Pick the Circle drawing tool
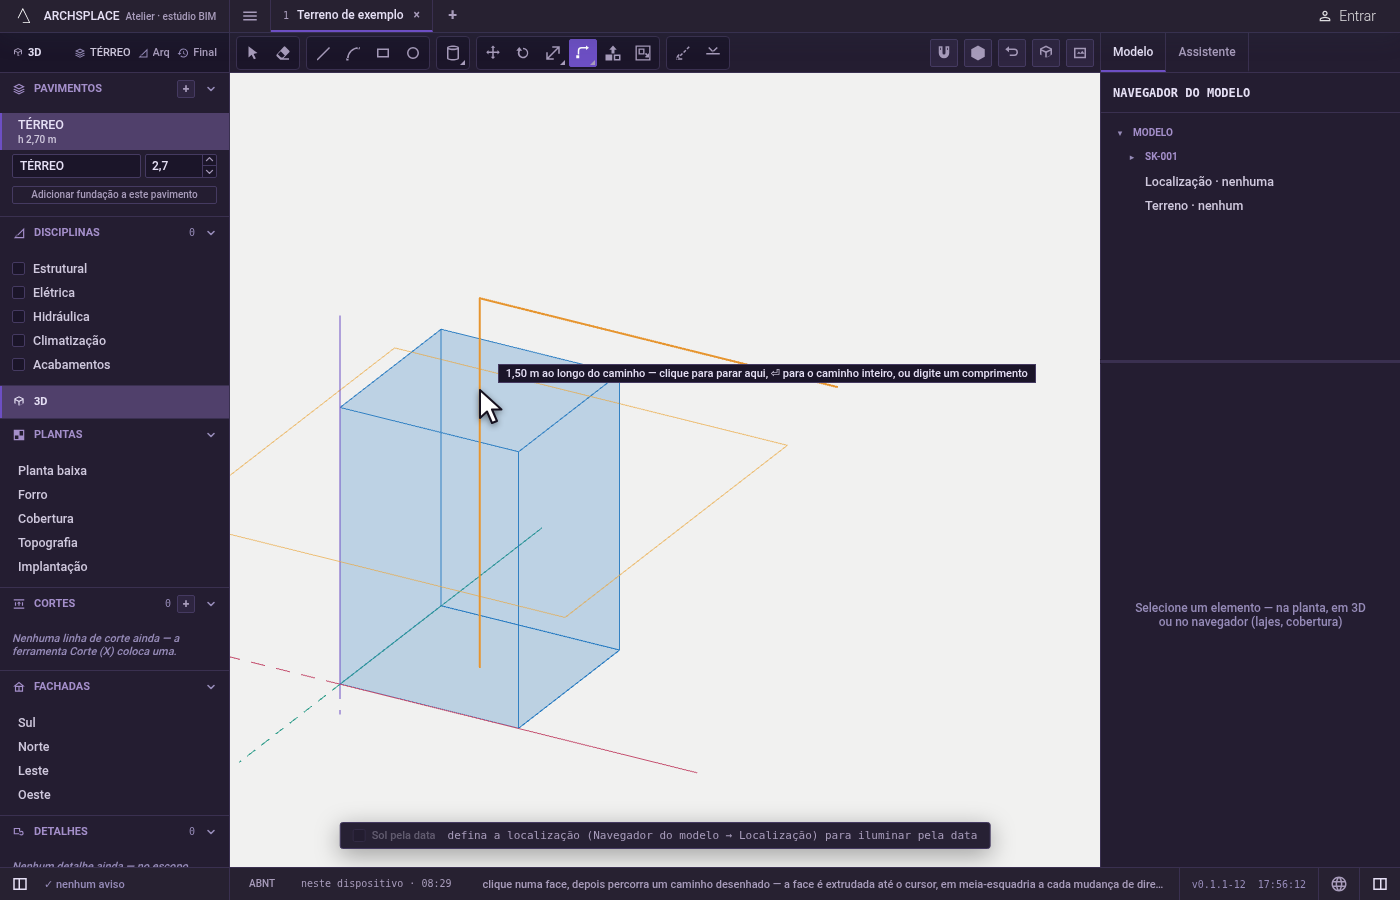The image size is (1400, 900). [413, 53]
